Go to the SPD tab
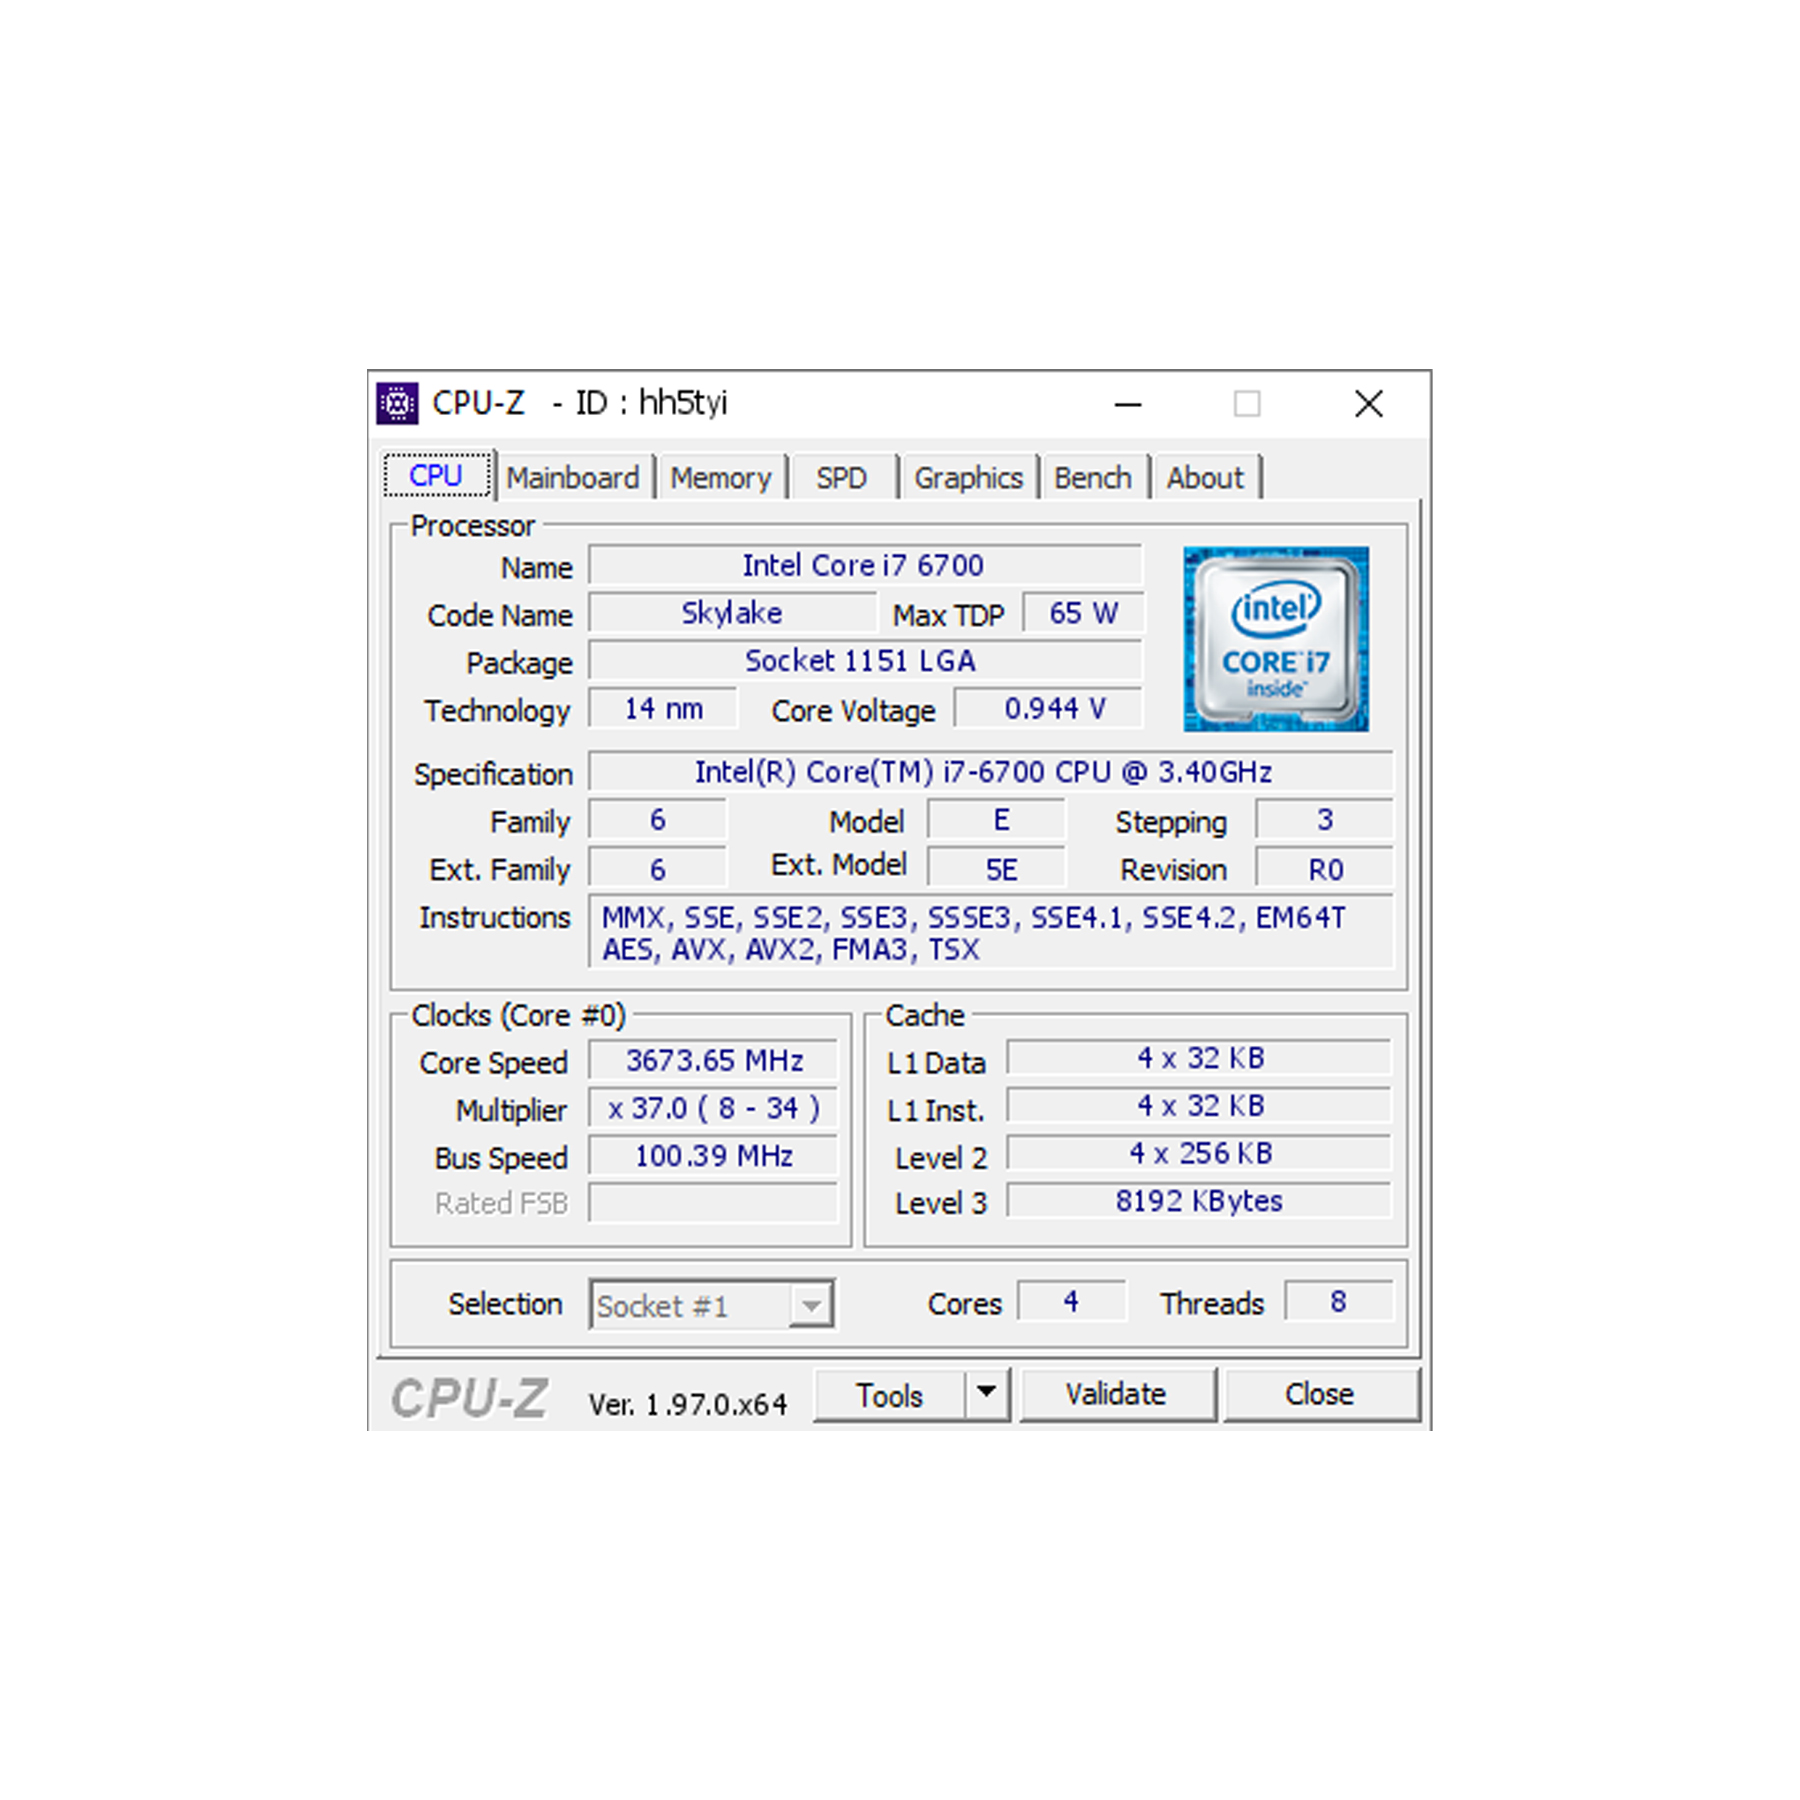 pyautogui.click(x=841, y=478)
